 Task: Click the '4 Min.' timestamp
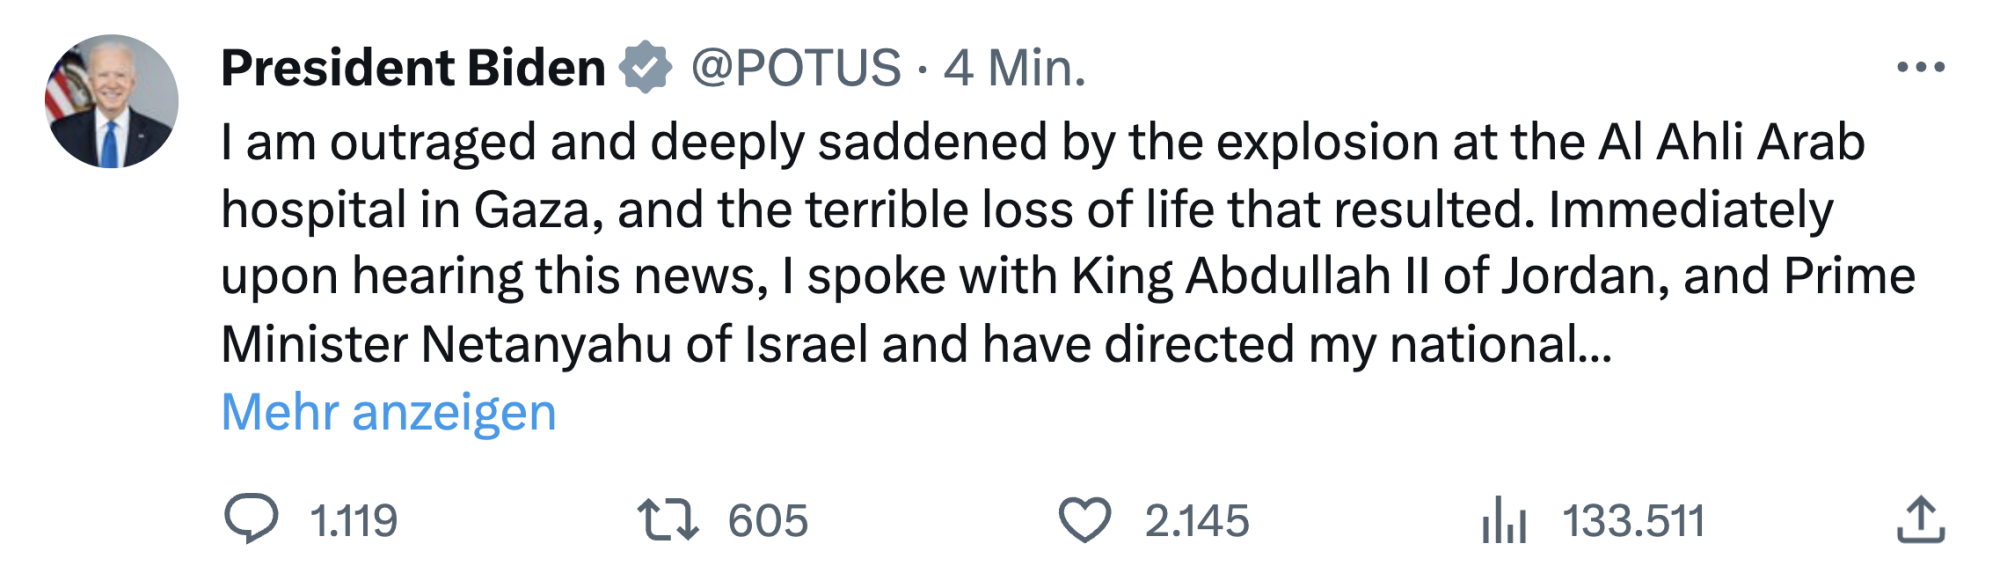click(1014, 68)
